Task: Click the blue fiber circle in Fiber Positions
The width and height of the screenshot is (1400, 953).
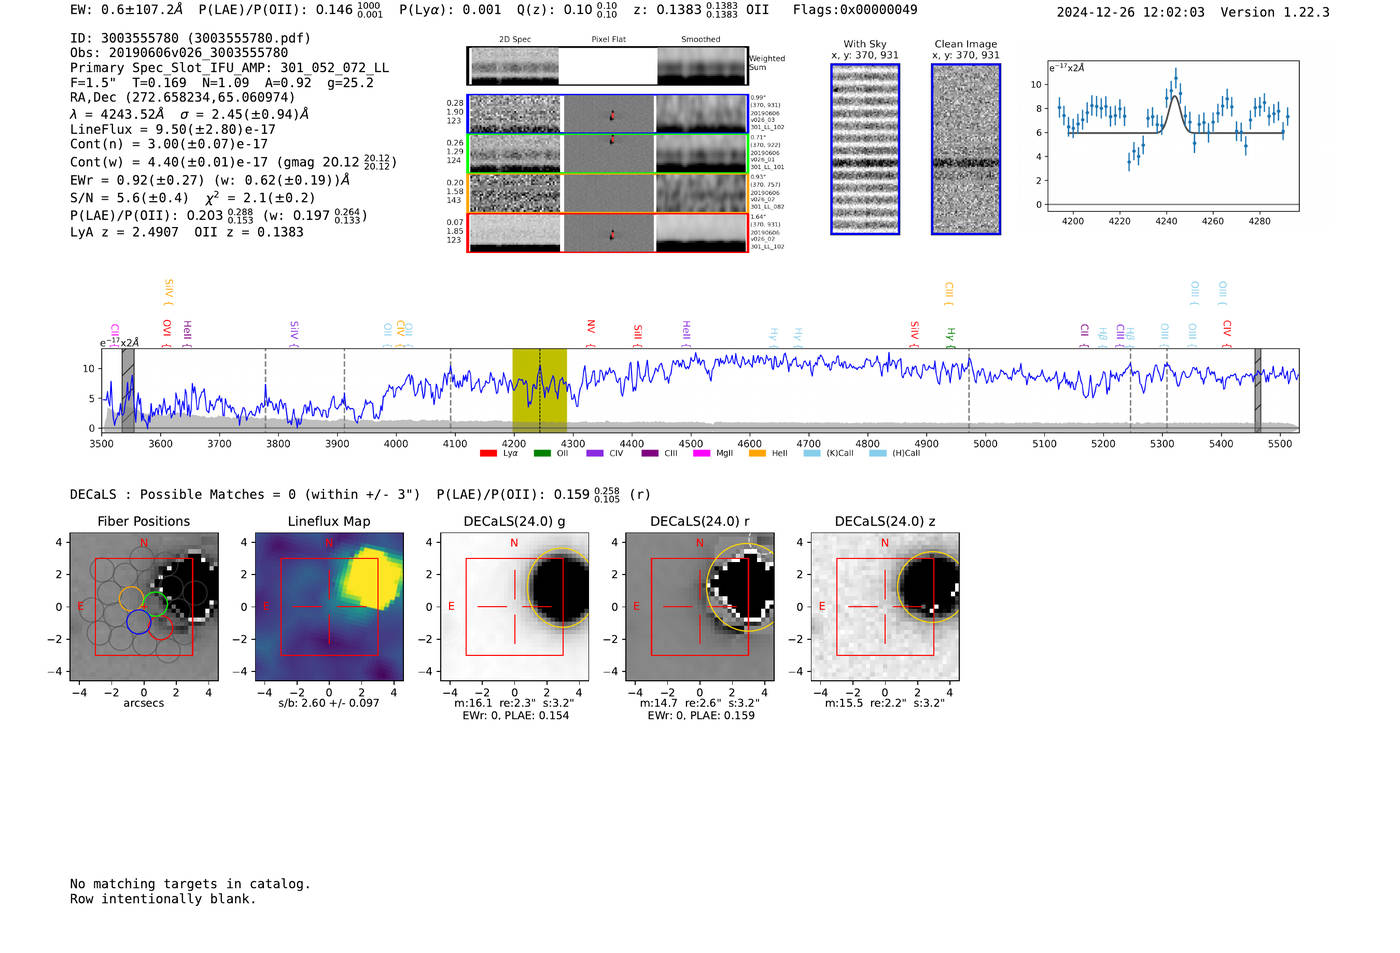Action: click(x=138, y=622)
